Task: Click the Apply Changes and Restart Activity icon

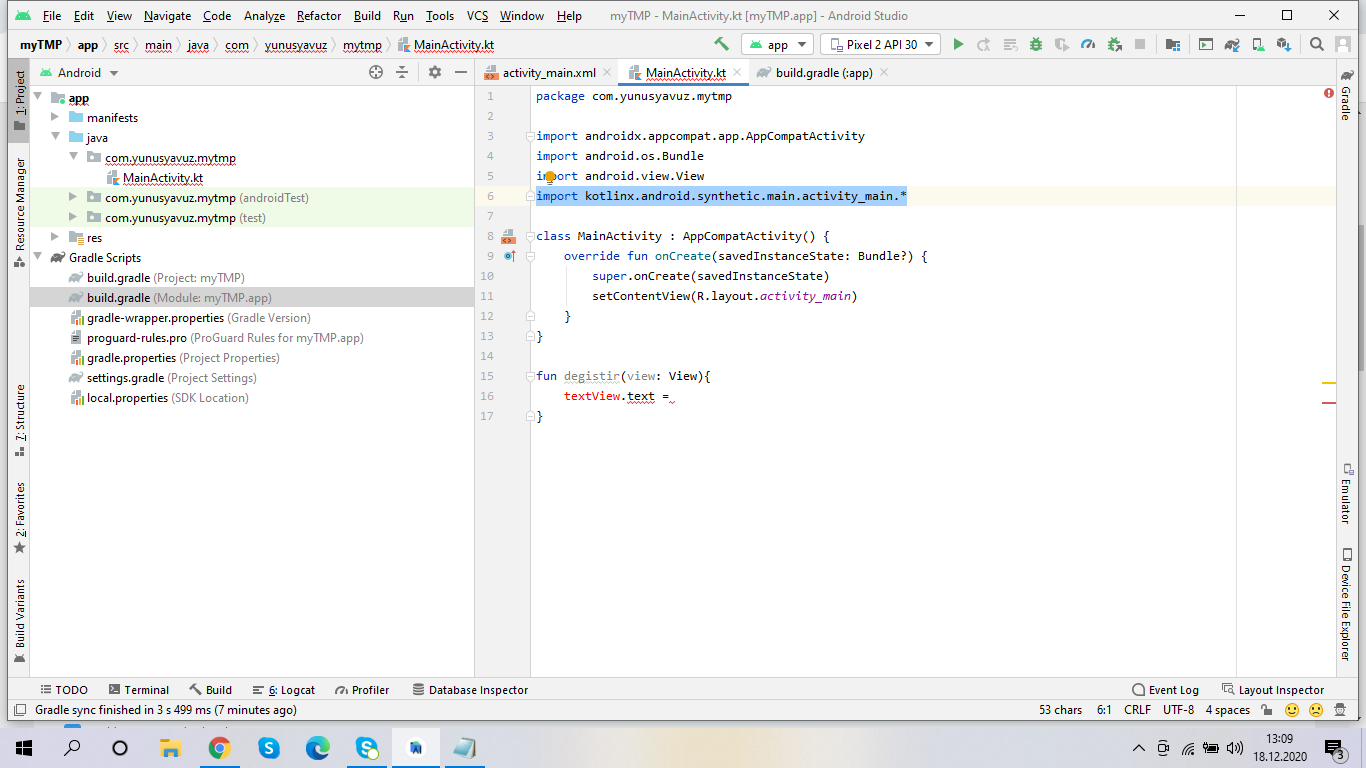Action: click(984, 44)
